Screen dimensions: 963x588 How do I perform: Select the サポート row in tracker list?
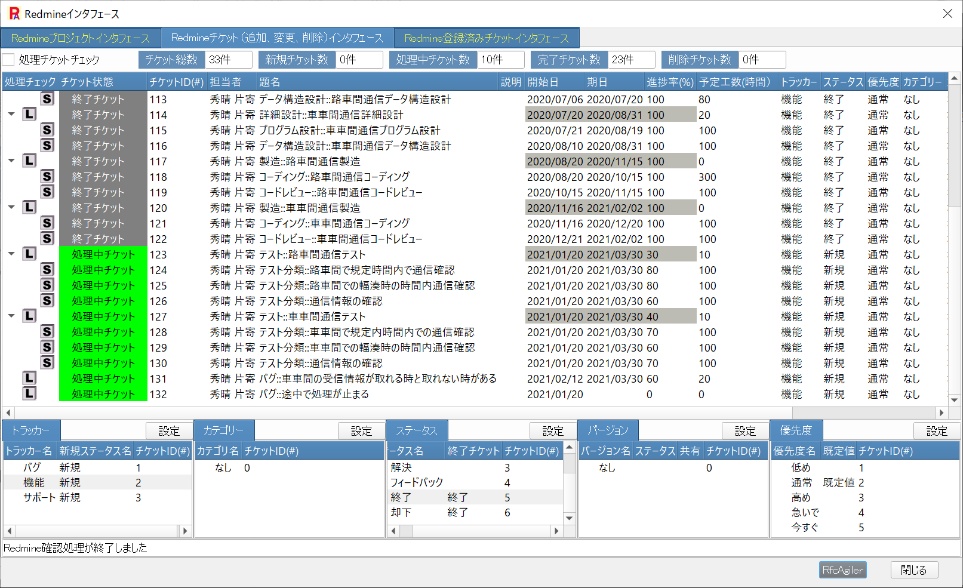97,497
